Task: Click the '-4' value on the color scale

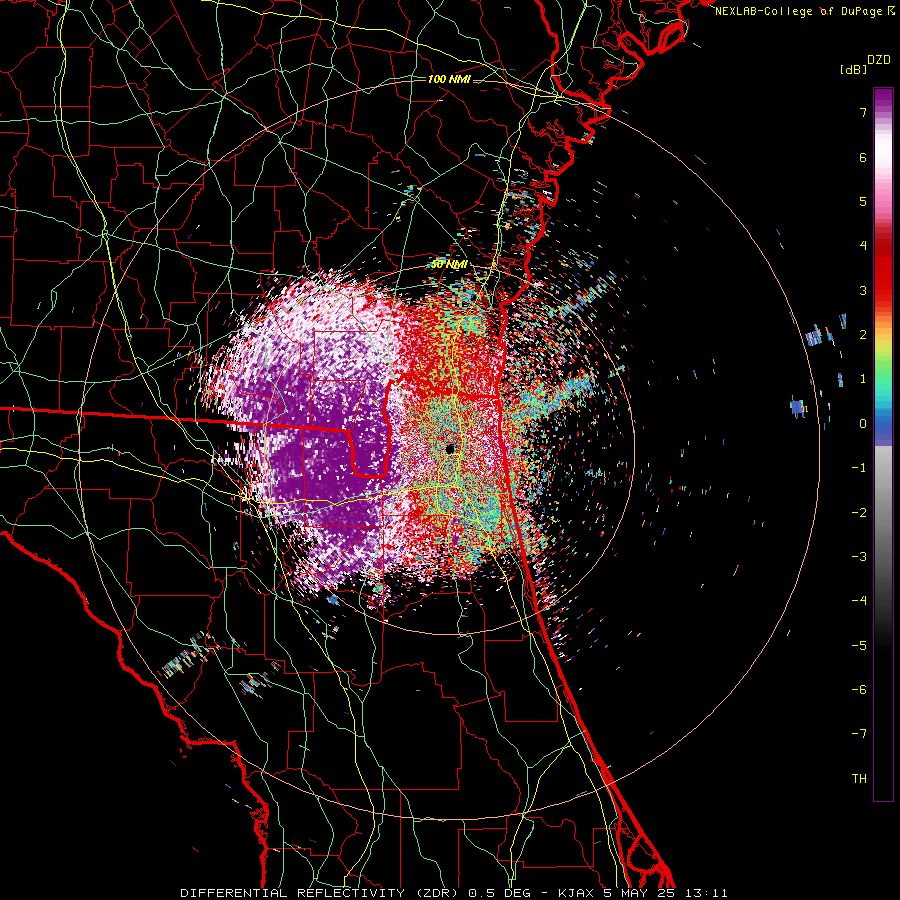Action: (859, 601)
